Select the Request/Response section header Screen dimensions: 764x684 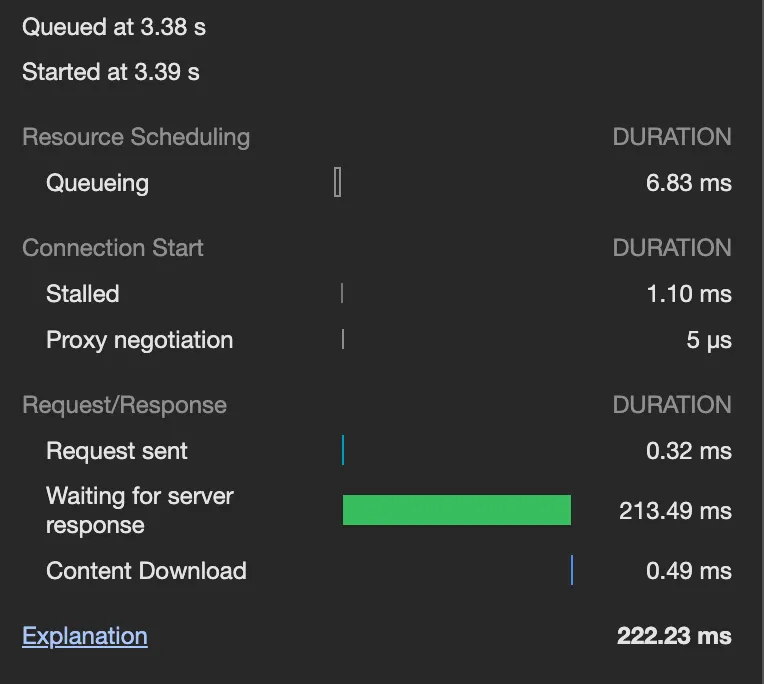pyautogui.click(x=125, y=405)
